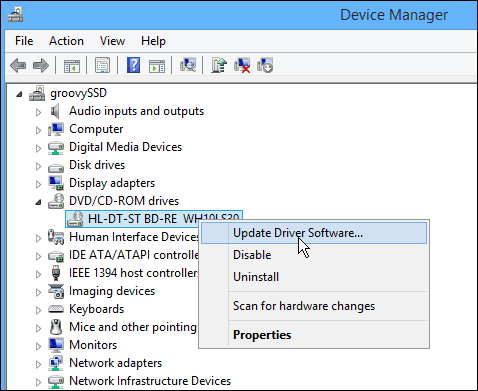This screenshot has height=391, width=478.
Task: Click the Network adapters icon
Action: [x=56, y=363]
